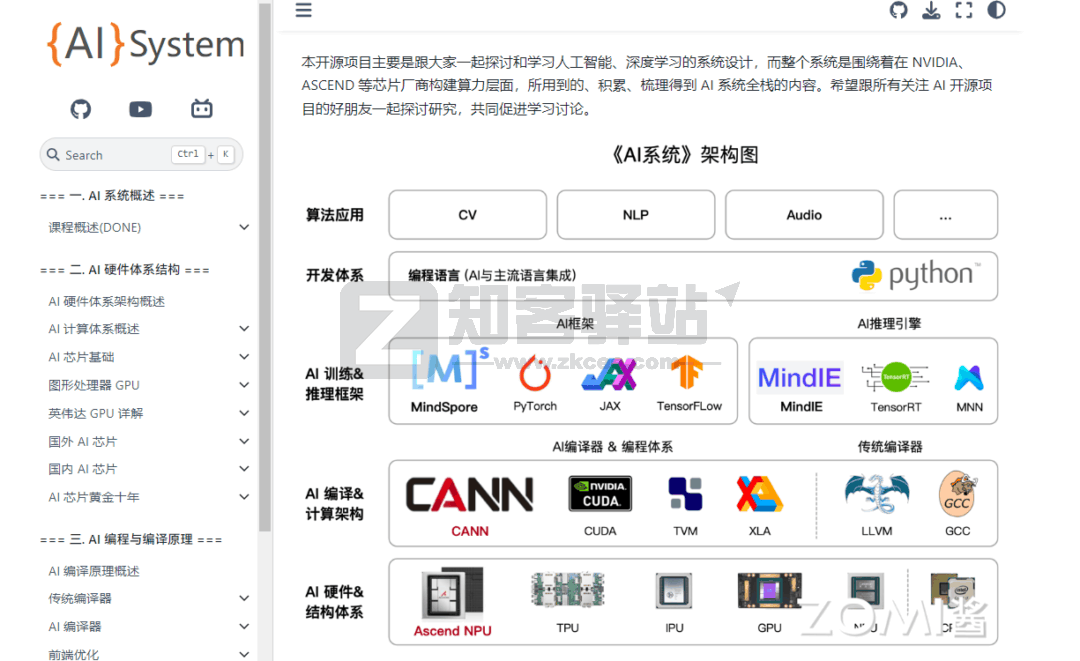The width and height of the screenshot is (1080, 661).
Task: Select the CUDA logo in the compiler section
Action: [599, 494]
